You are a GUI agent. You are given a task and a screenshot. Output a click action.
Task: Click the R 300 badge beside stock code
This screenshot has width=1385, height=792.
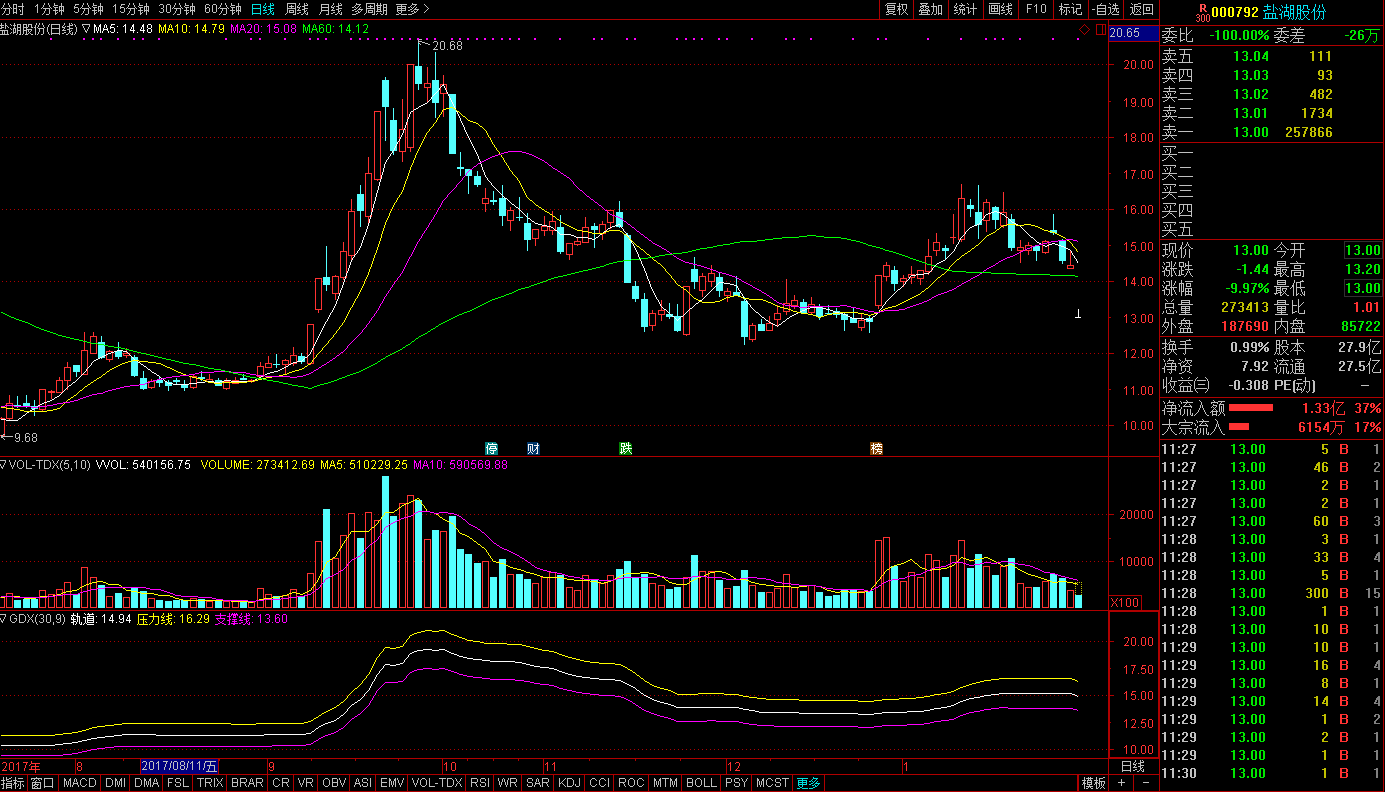[1204, 13]
